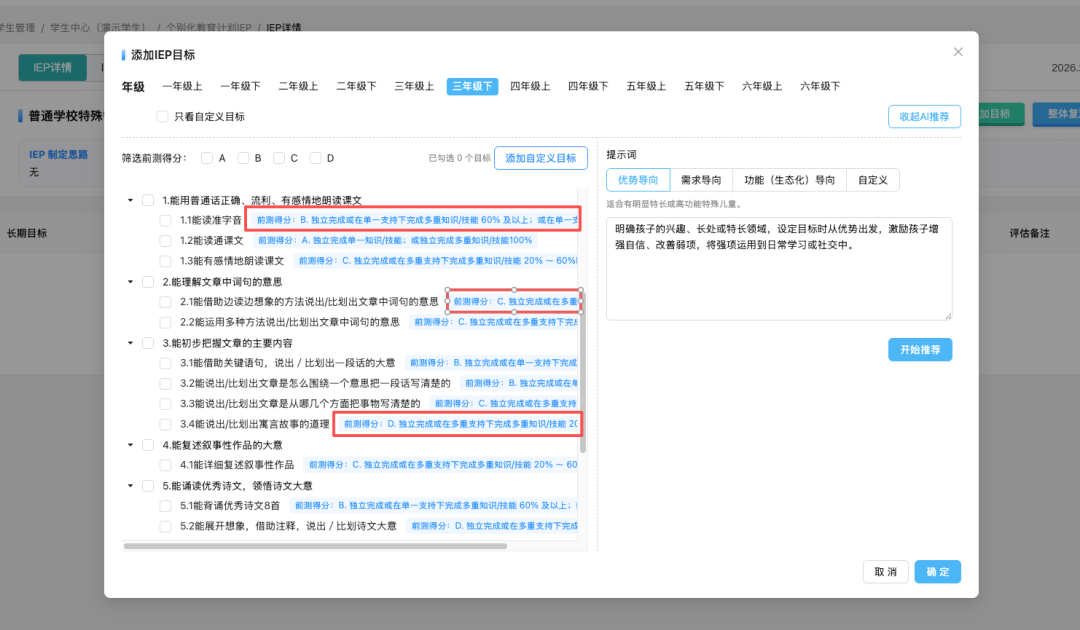Select grade tab 五年级下
This screenshot has width=1080, height=630.
click(x=704, y=86)
